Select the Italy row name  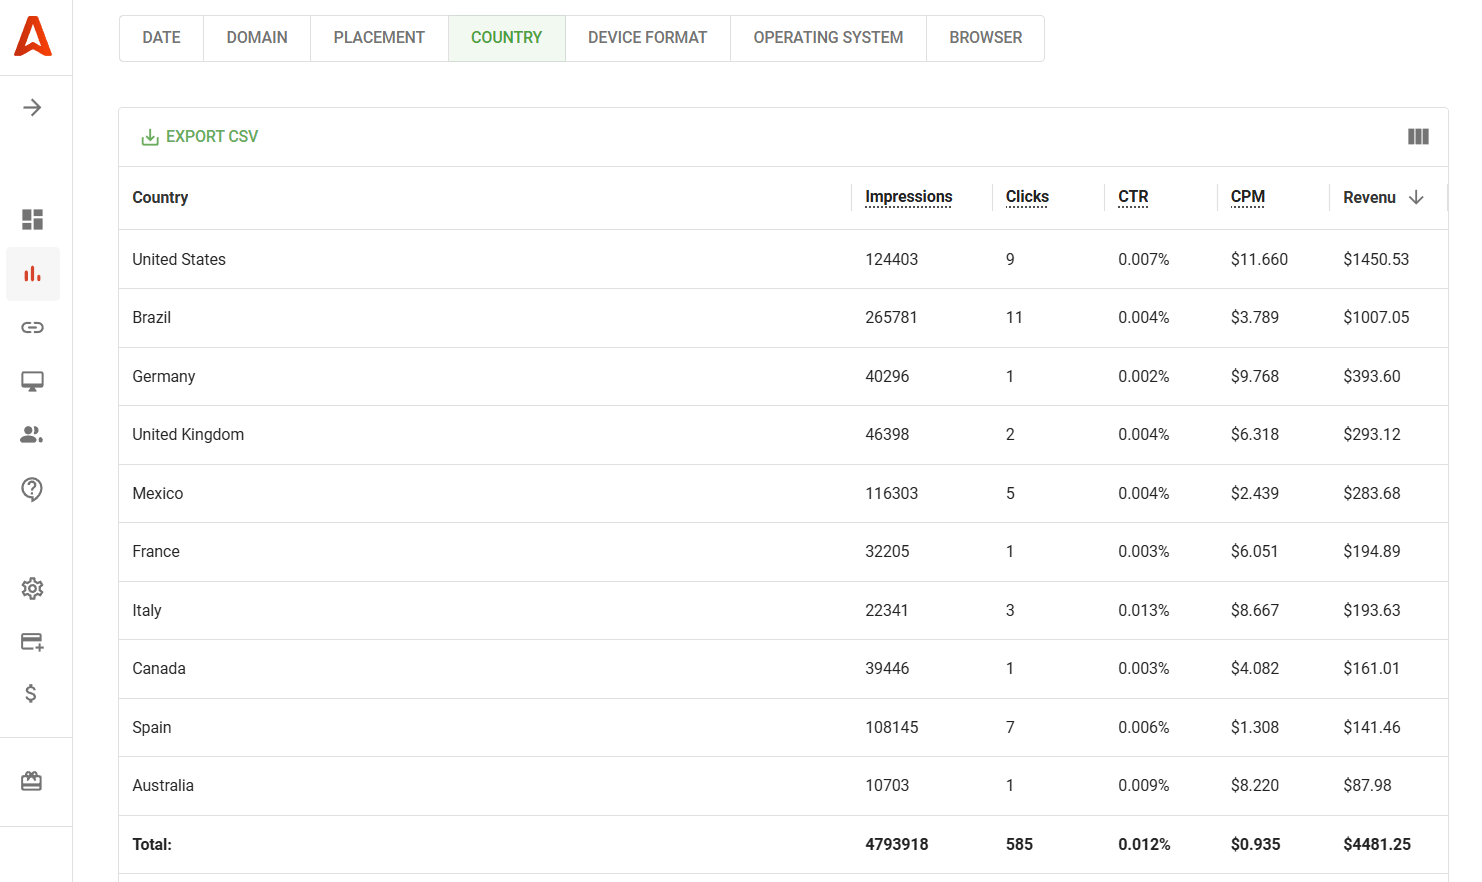coord(146,610)
